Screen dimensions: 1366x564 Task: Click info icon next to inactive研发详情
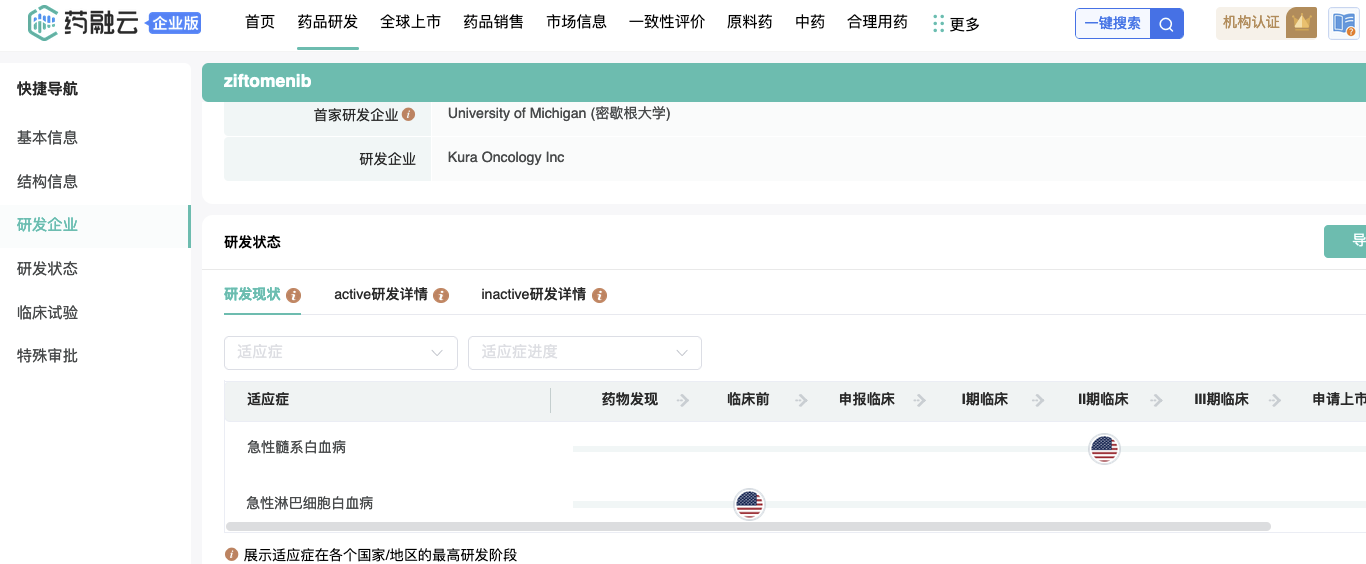(x=599, y=295)
